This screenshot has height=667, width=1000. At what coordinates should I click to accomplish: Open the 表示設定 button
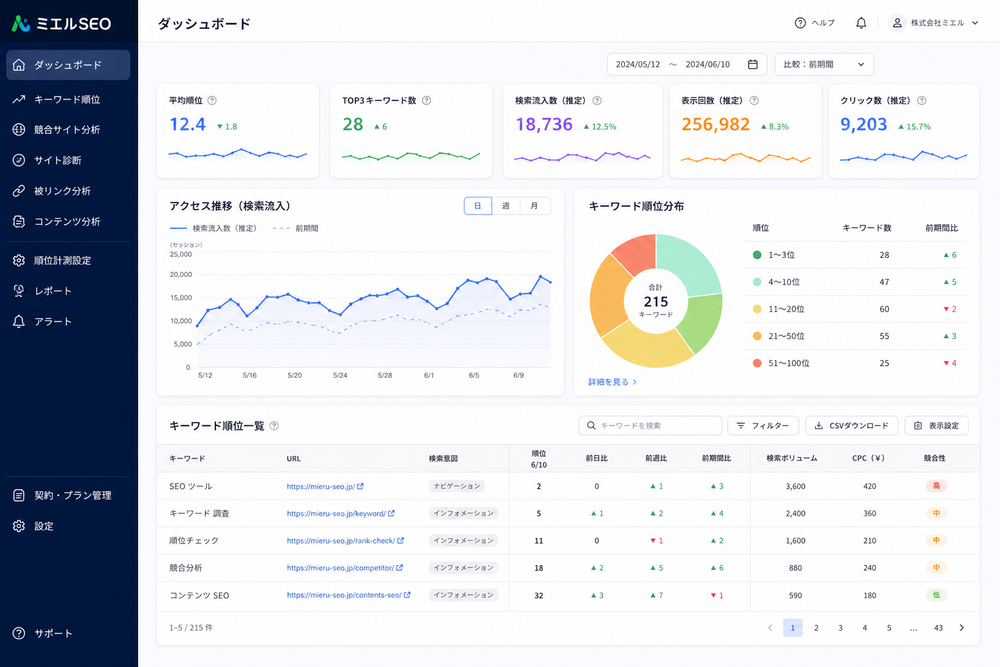[936, 425]
